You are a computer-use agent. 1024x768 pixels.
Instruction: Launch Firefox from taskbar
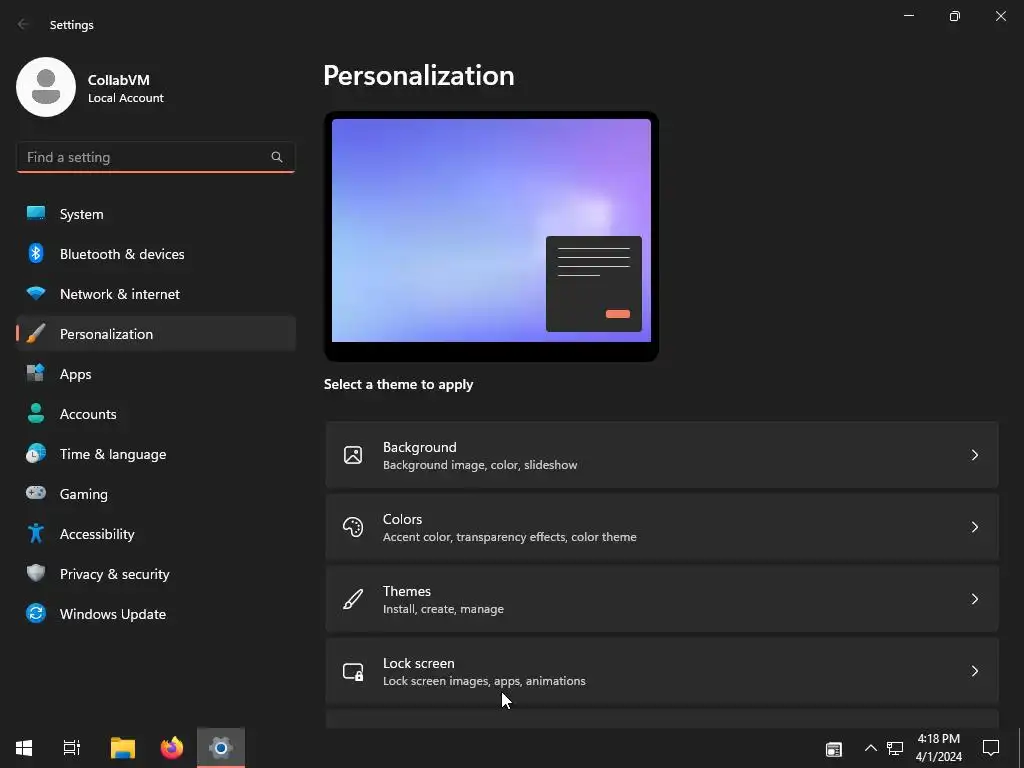172,748
